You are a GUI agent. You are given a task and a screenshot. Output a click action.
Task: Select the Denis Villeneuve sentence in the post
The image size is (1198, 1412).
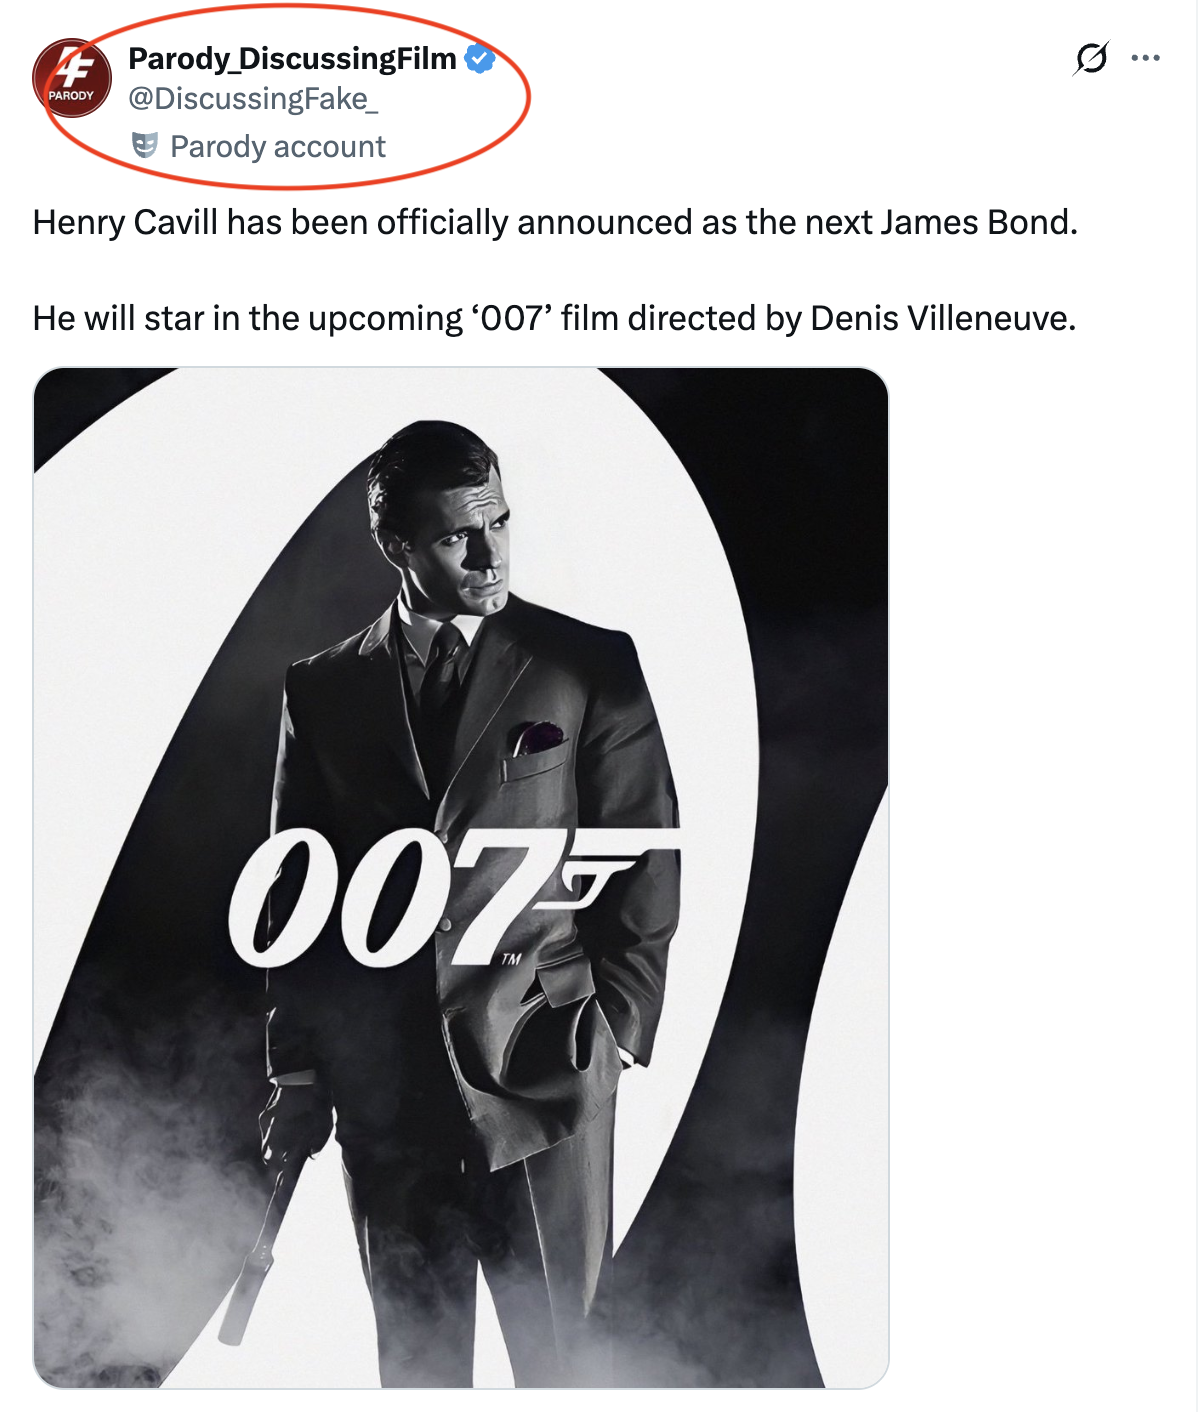tap(554, 318)
